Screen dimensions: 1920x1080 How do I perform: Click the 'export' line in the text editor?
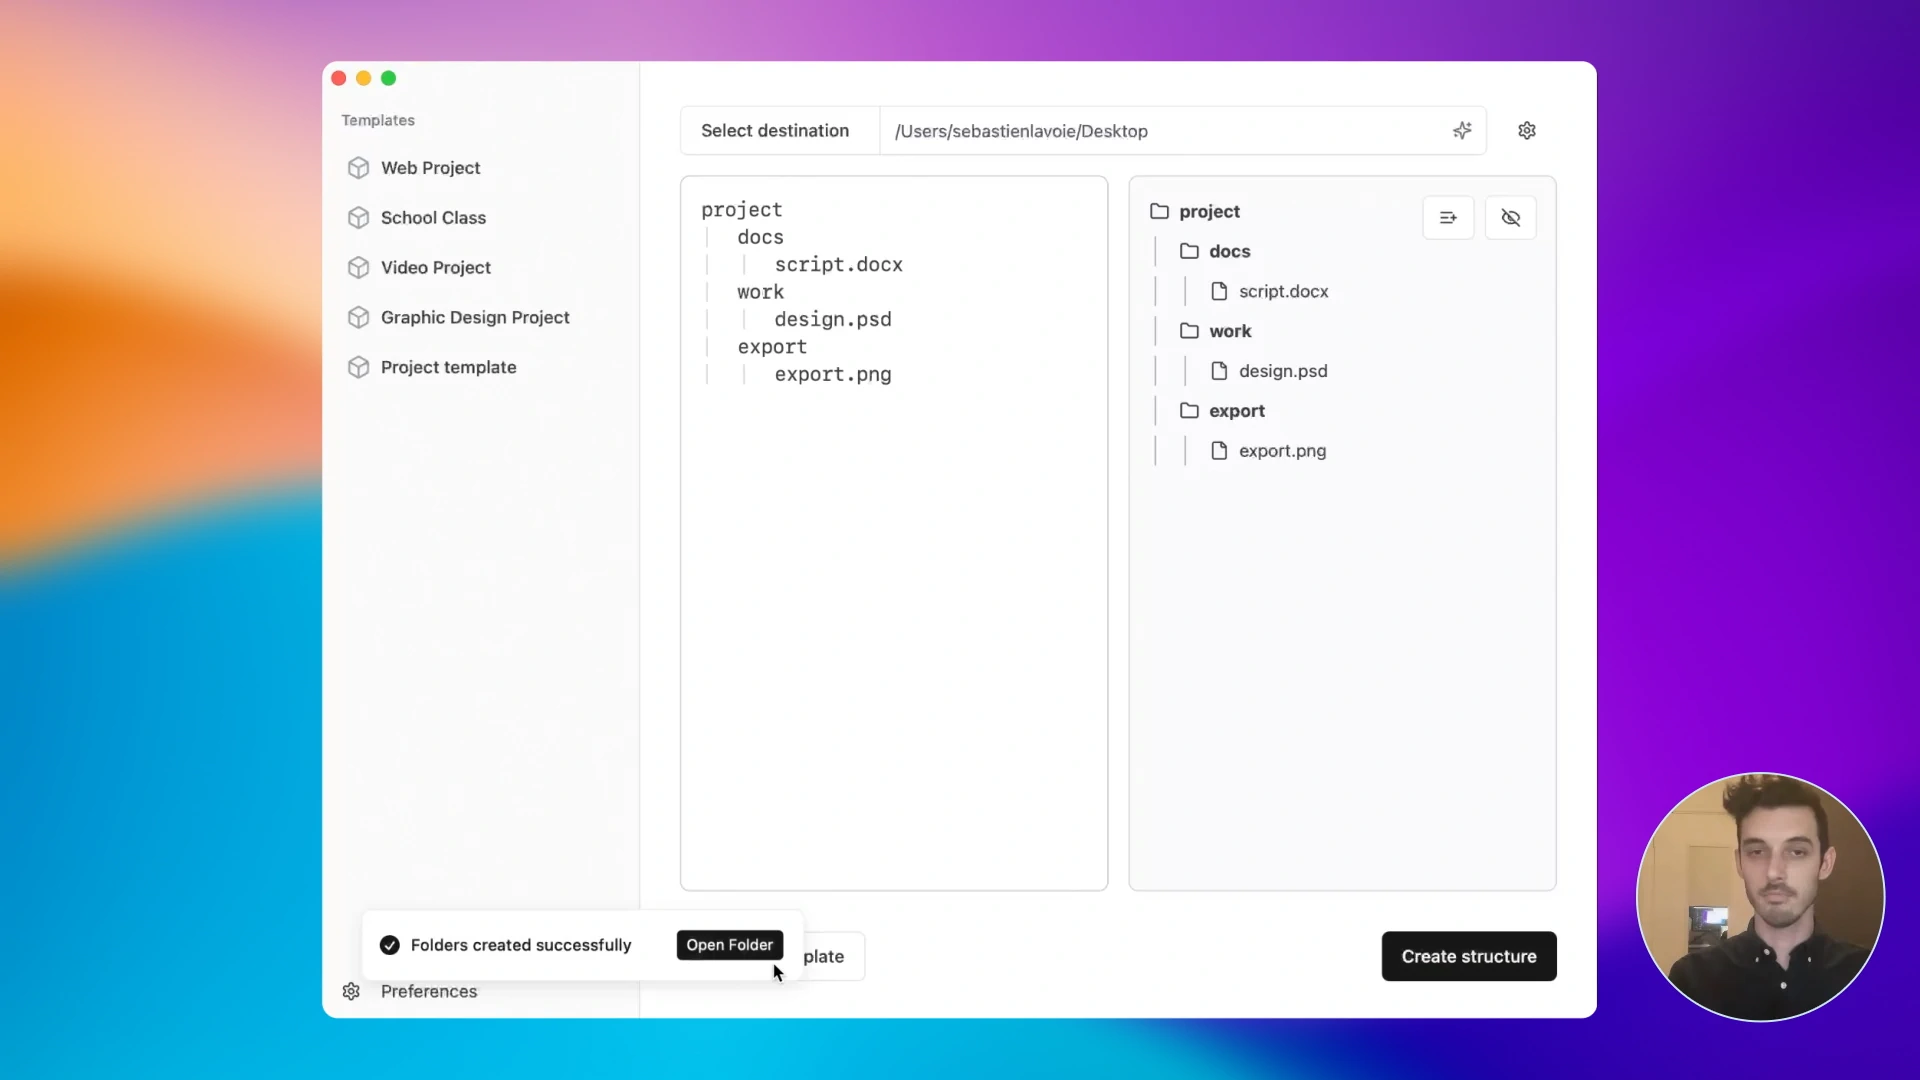click(772, 347)
